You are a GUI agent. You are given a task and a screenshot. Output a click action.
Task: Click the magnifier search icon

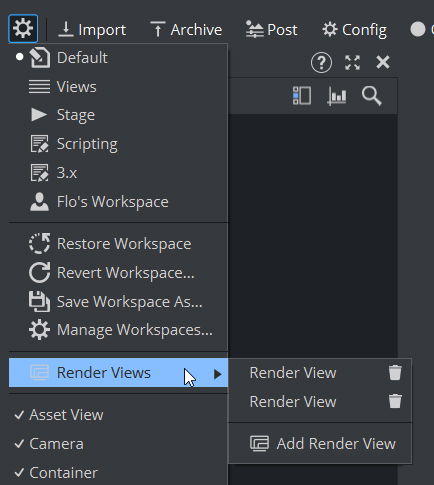[372, 96]
